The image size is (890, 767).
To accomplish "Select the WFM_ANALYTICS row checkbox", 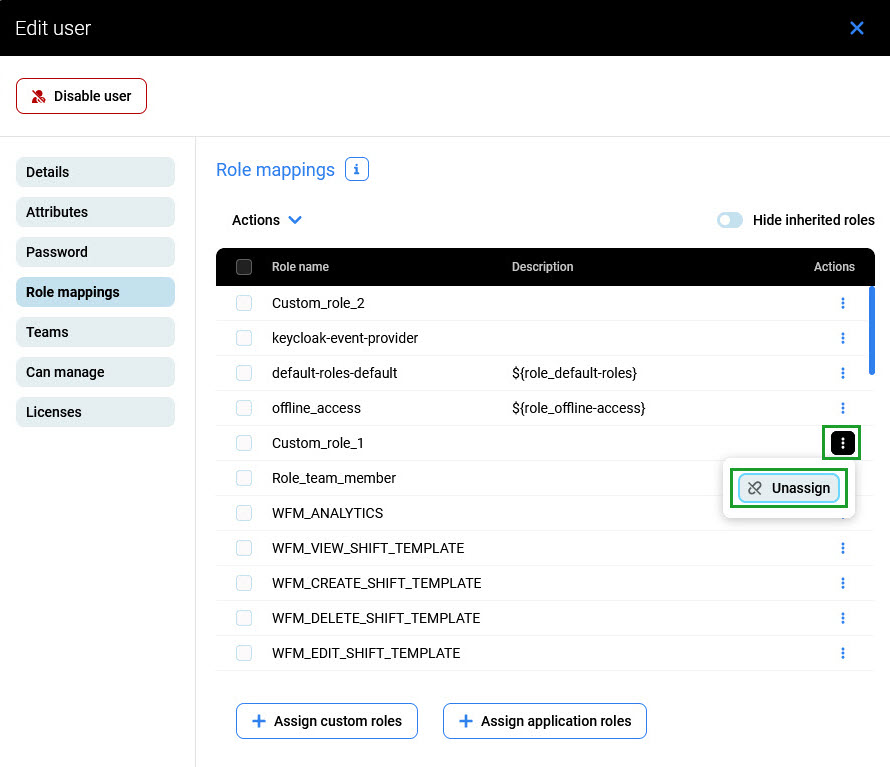I will pyautogui.click(x=244, y=513).
